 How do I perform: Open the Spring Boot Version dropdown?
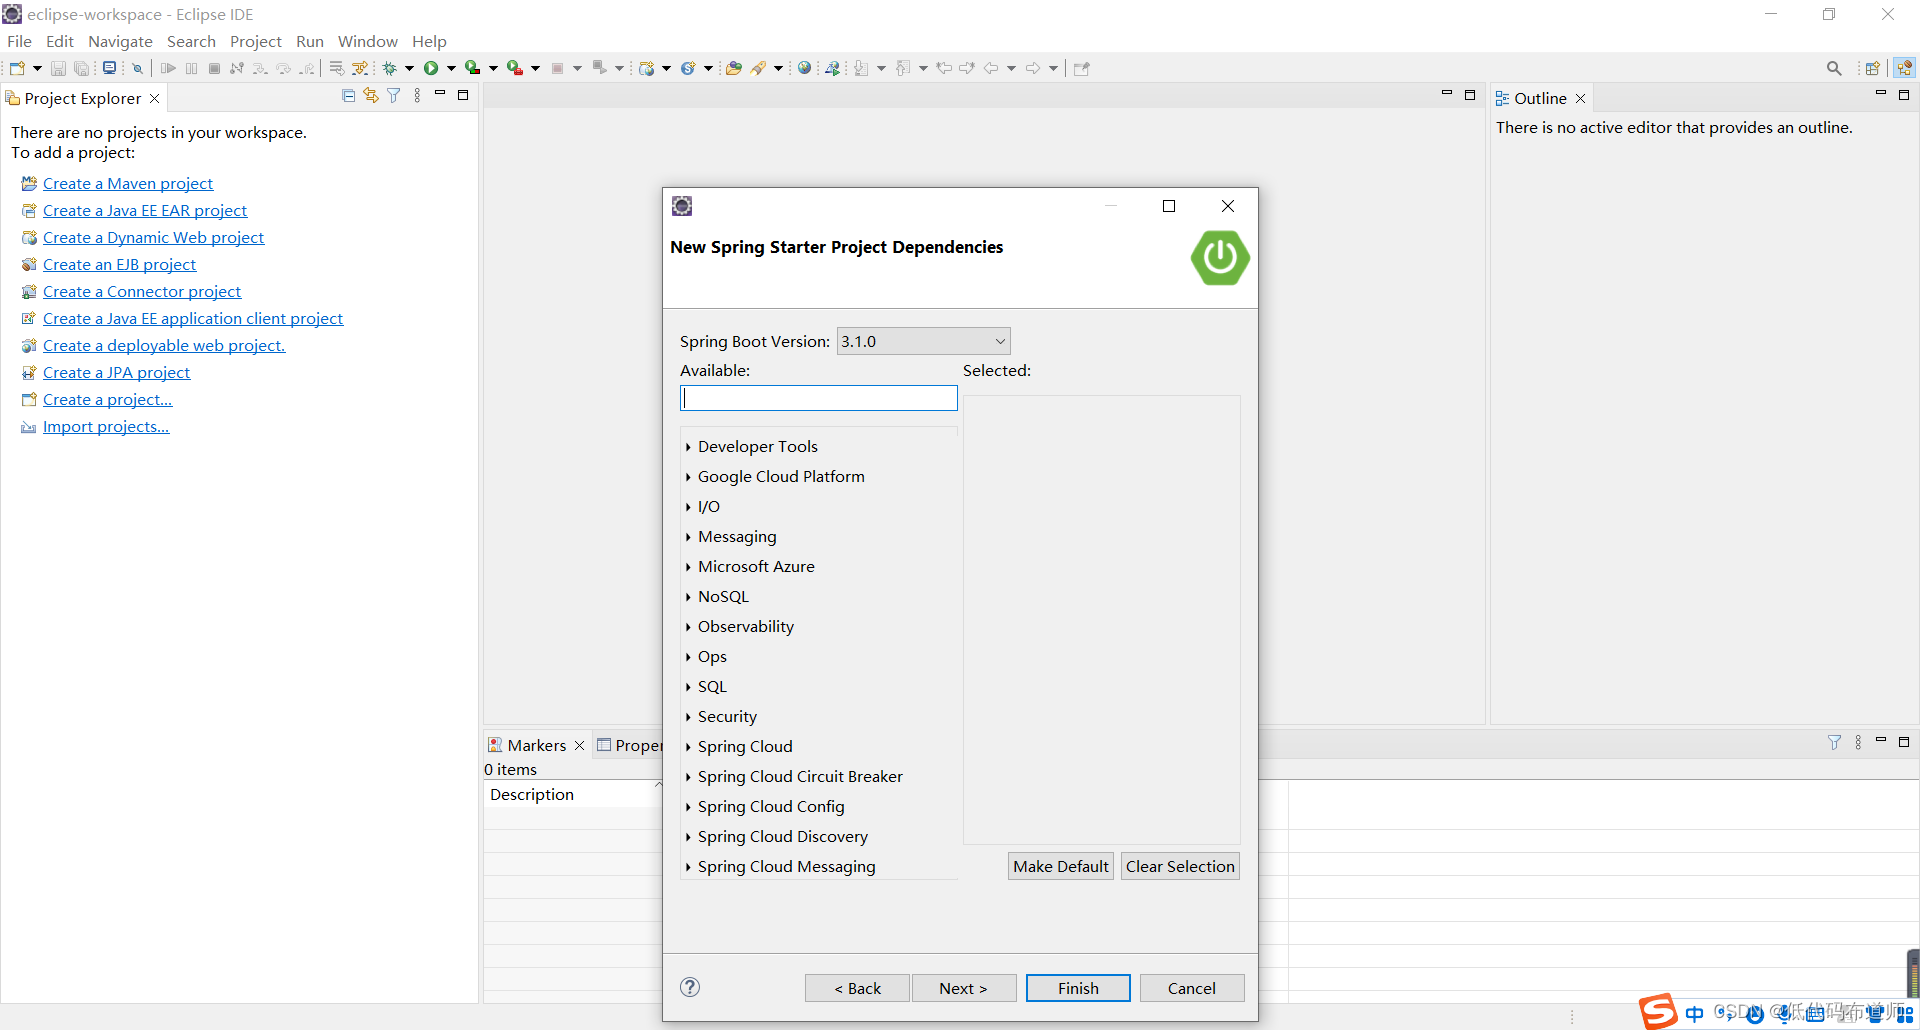coord(924,341)
